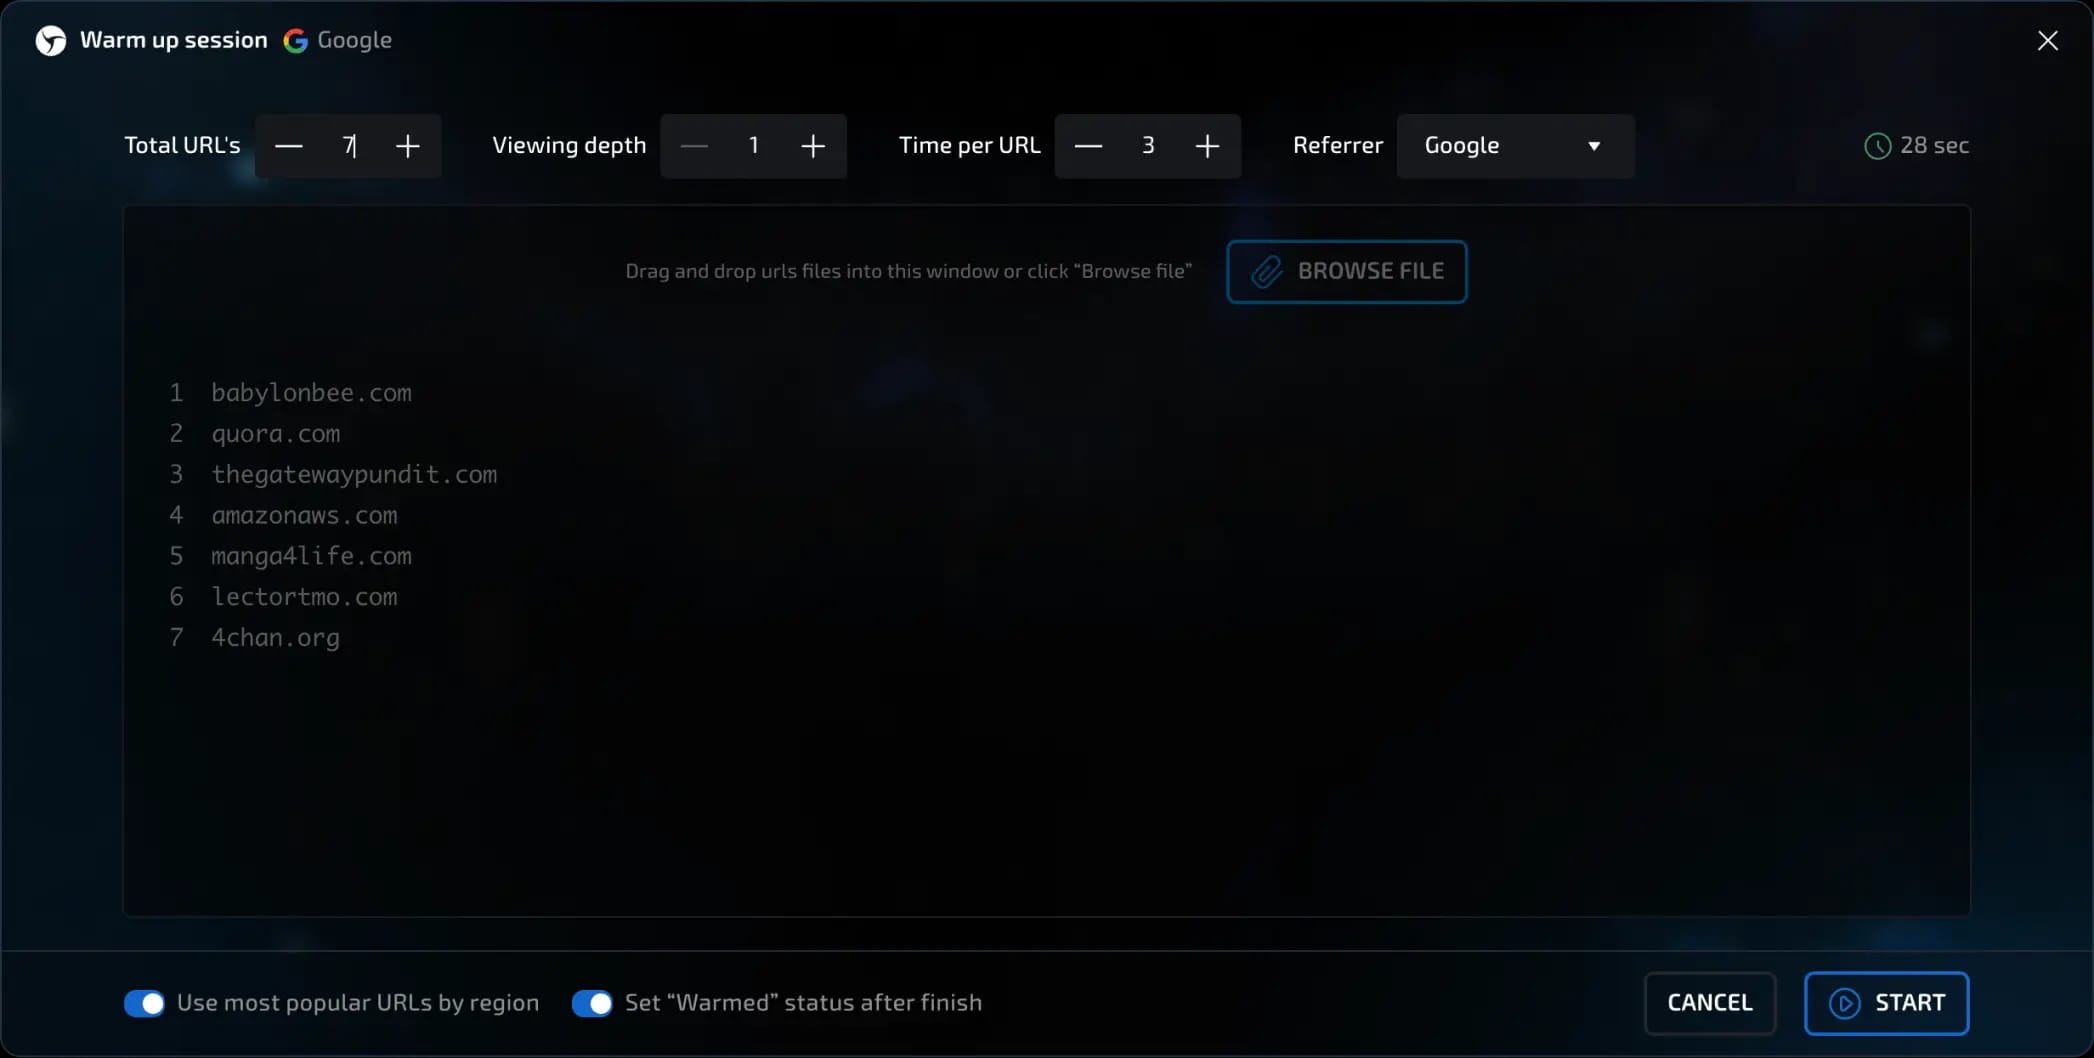Increase Total URL's with the plus button
This screenshot has height=1058, width=2094.
(x=407, y=146)
